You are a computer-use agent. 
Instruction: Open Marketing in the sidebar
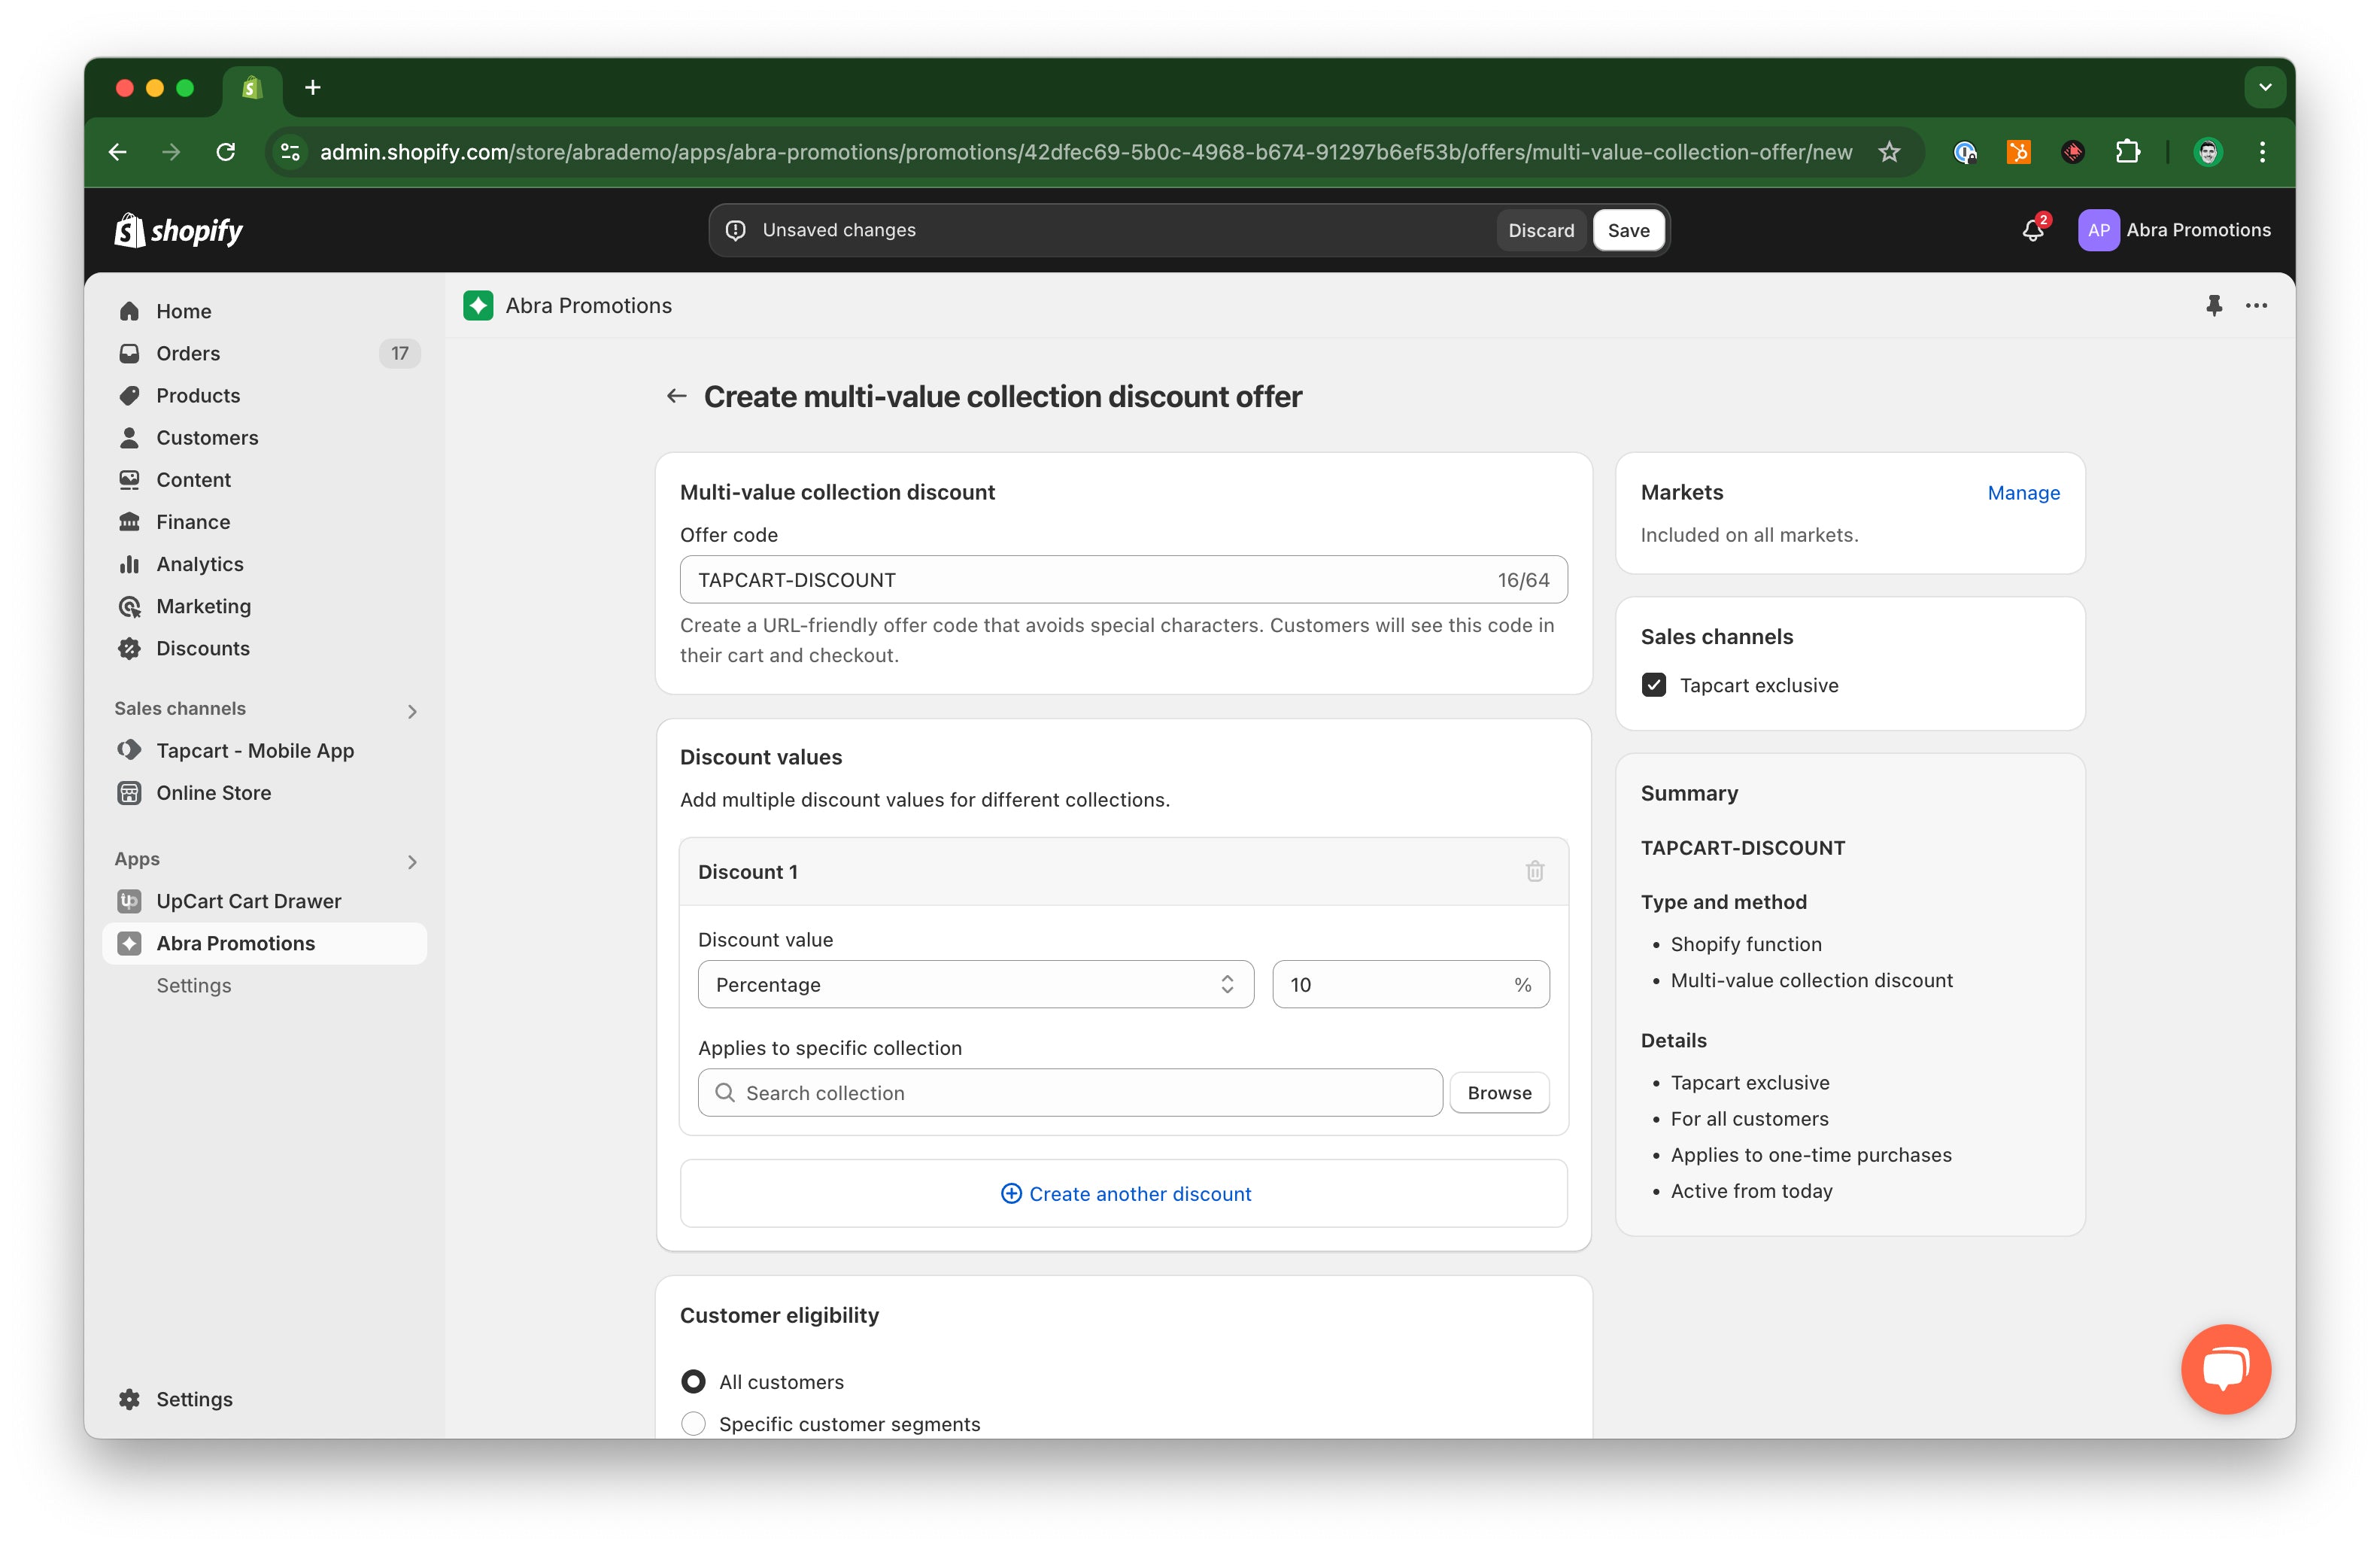pos(265,606)
